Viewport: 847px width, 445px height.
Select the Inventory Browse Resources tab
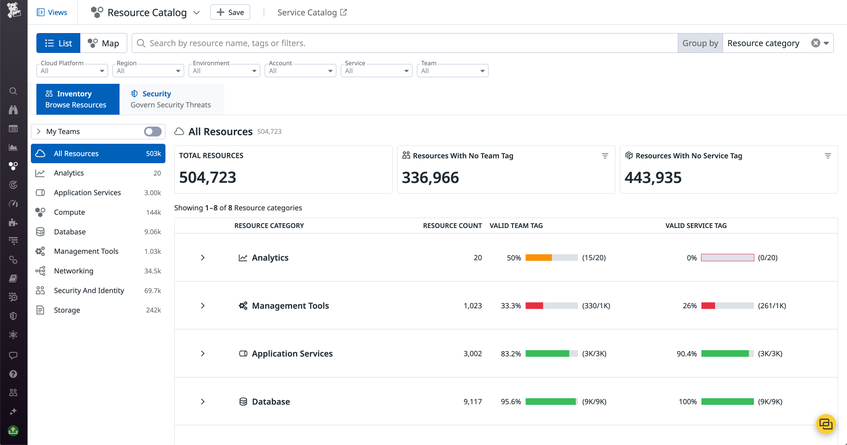click(x=78, y=99)
